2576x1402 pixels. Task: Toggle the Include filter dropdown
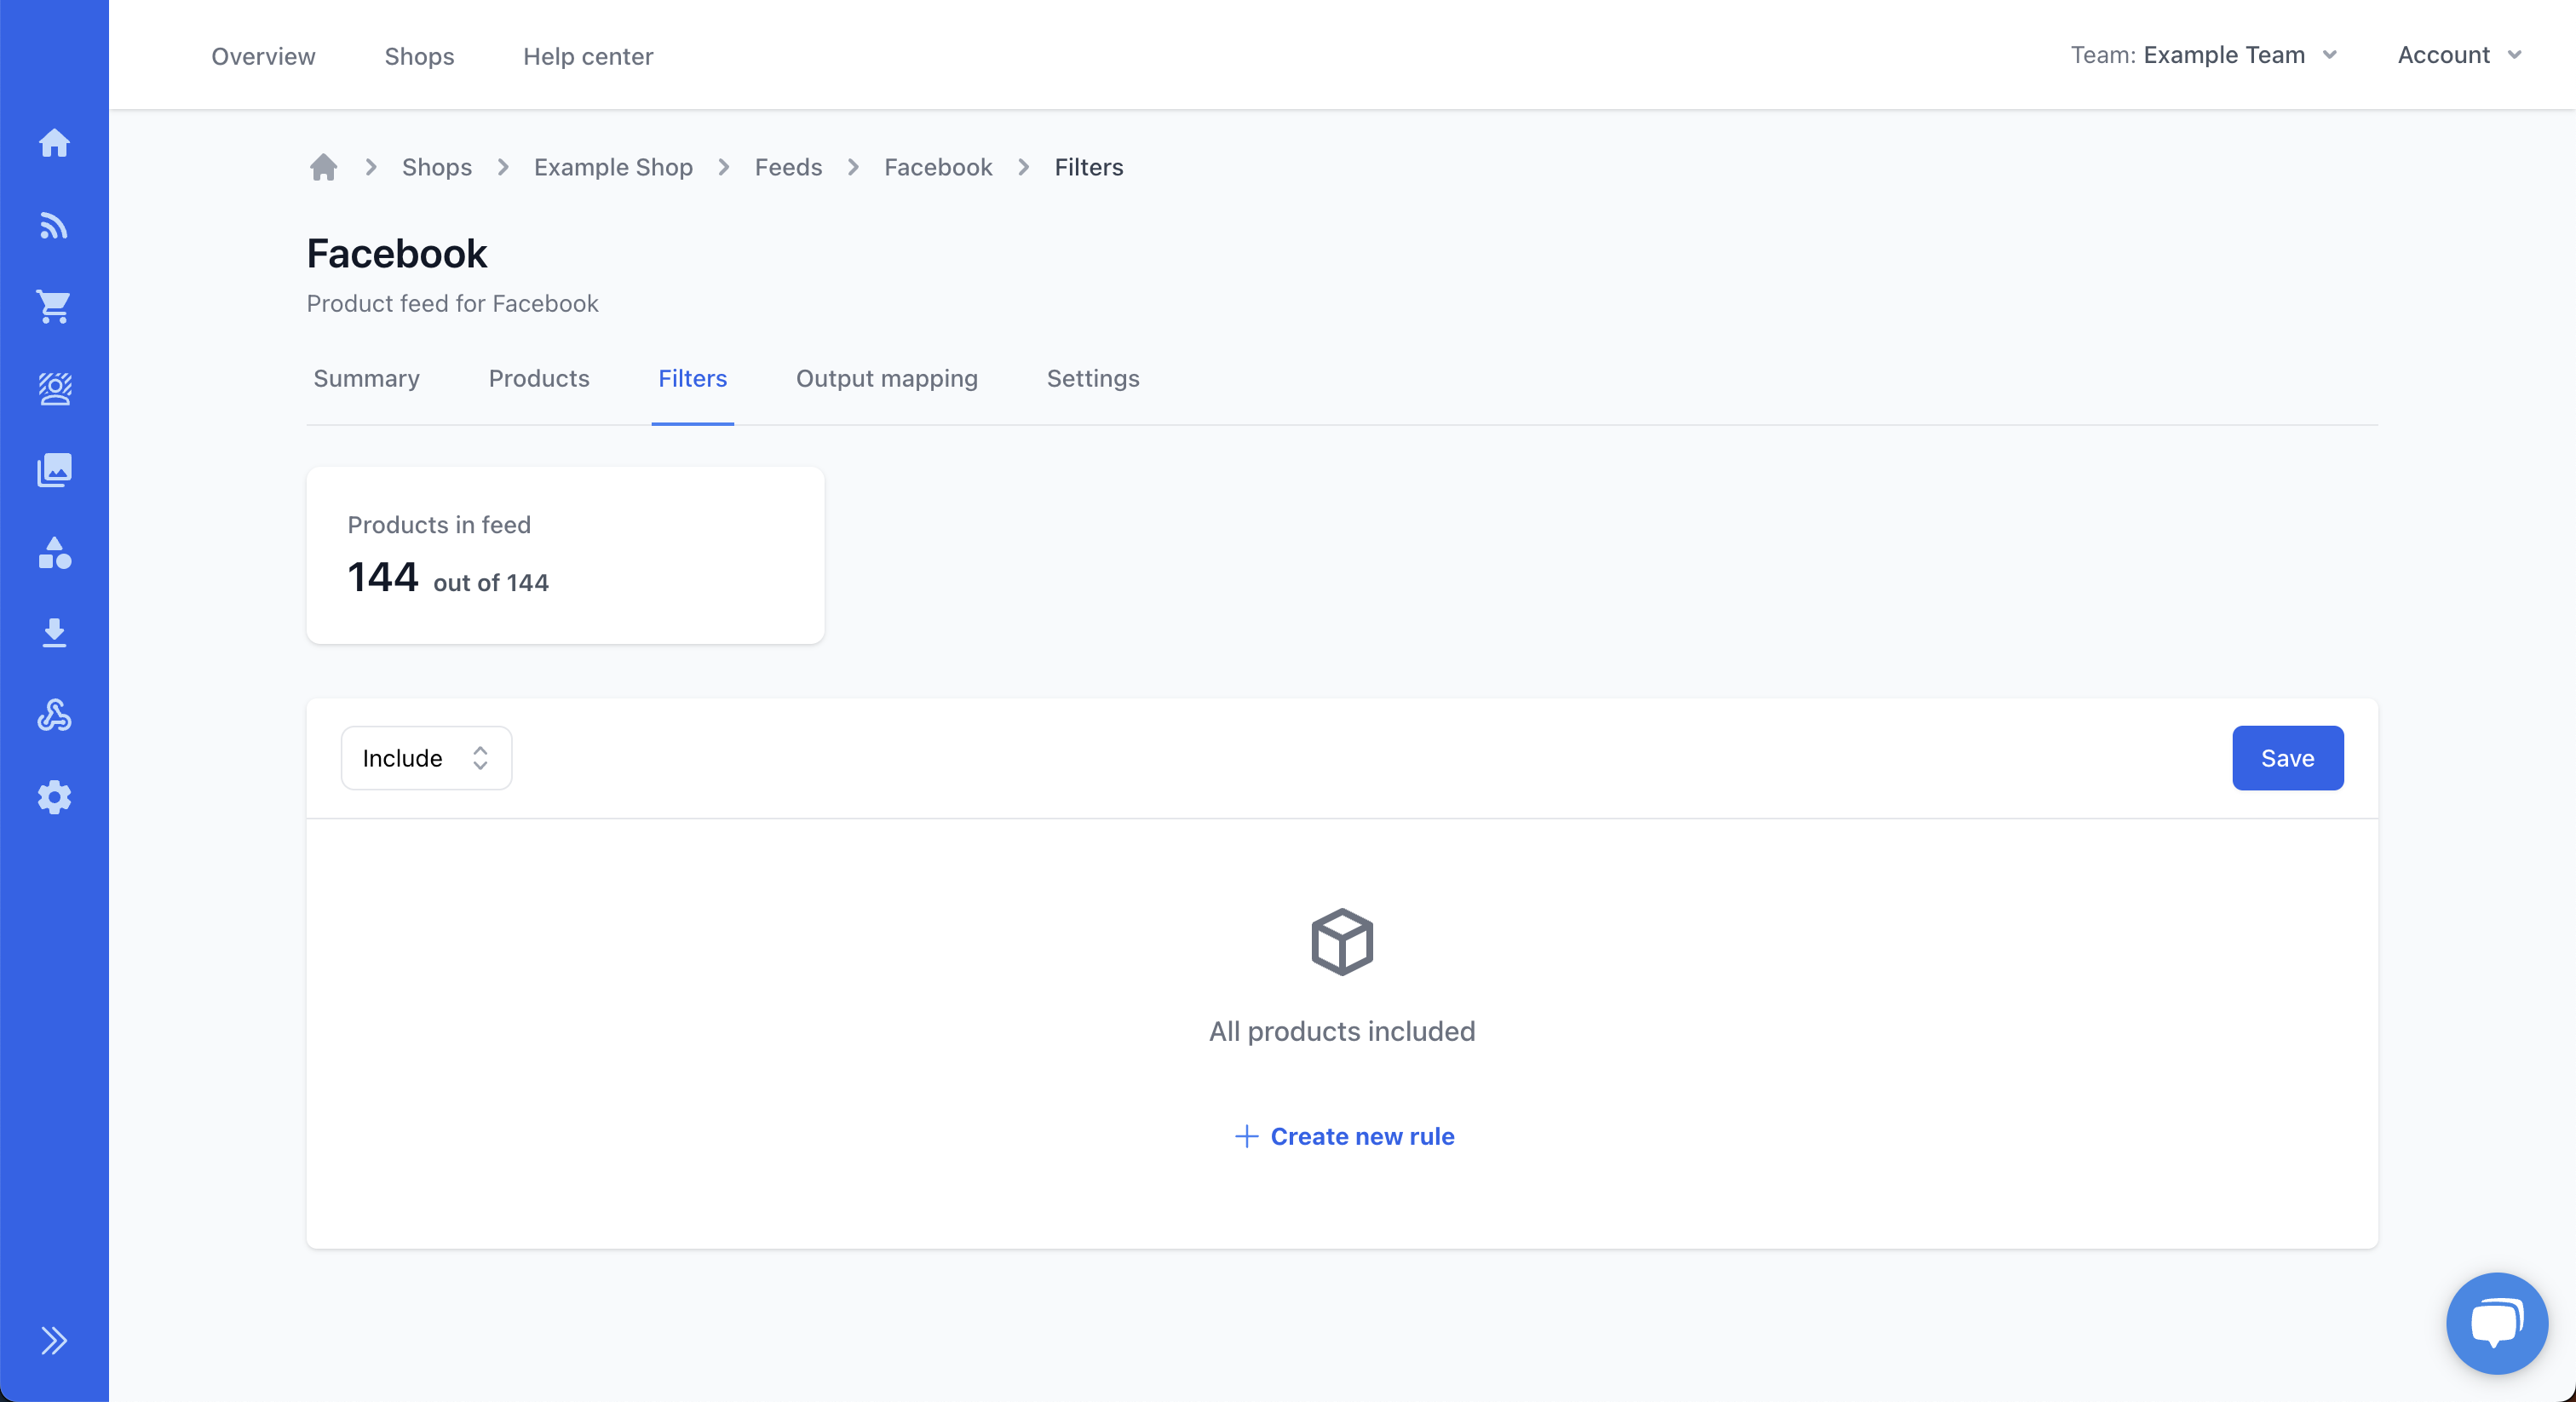(425, 758)
